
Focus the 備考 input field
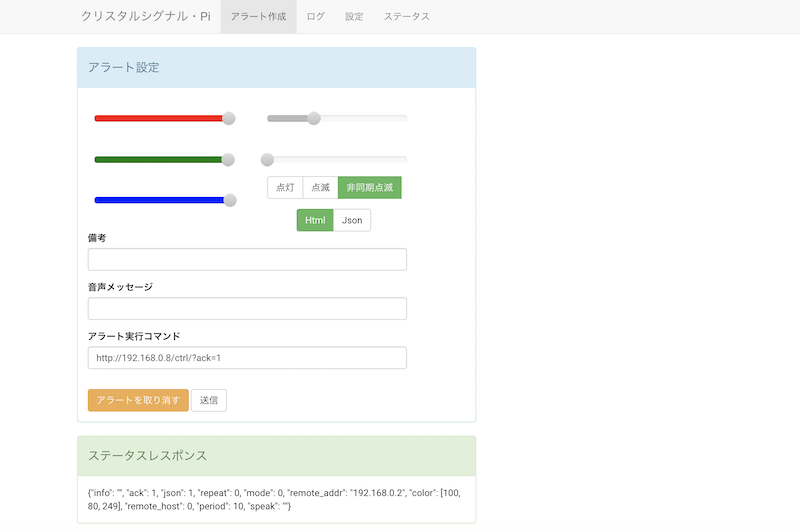click(x=247, y=259)
